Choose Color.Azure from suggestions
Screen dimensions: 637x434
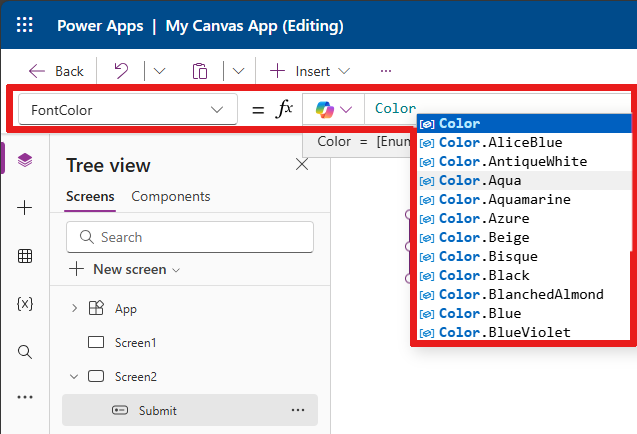pyautogui.click(x=524, y=219)
